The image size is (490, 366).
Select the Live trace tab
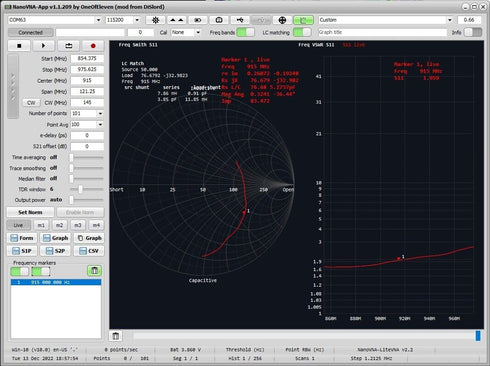pos(18,225)
